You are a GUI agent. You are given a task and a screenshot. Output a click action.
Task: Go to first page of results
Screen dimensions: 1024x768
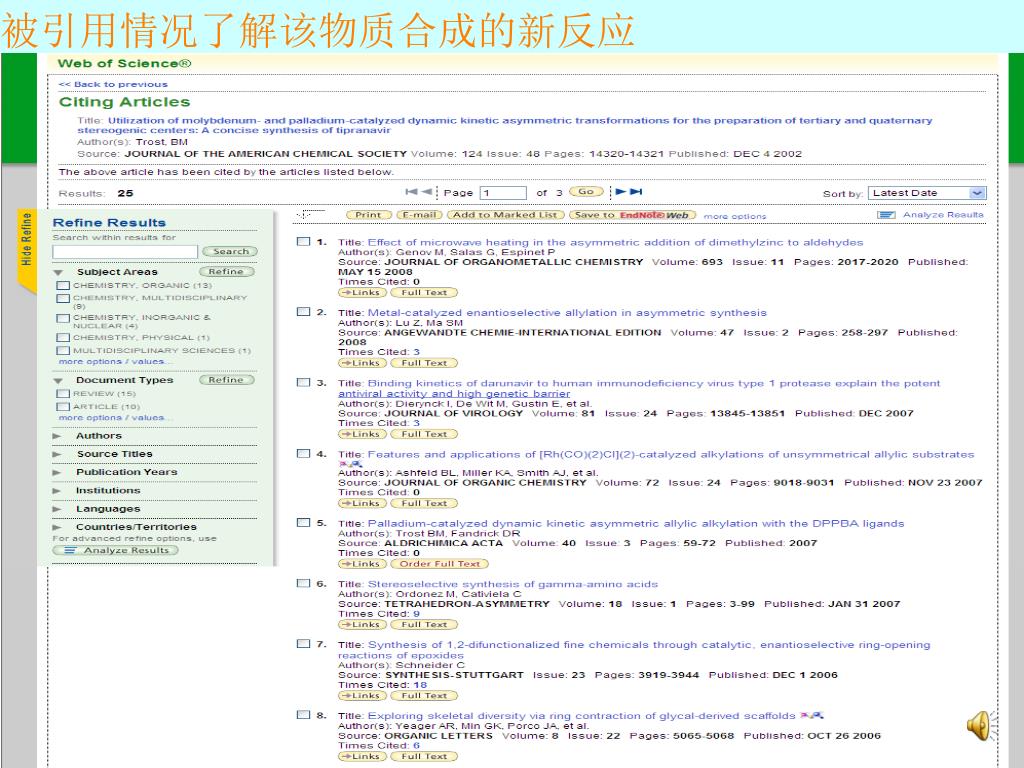[x=411, y=192]
